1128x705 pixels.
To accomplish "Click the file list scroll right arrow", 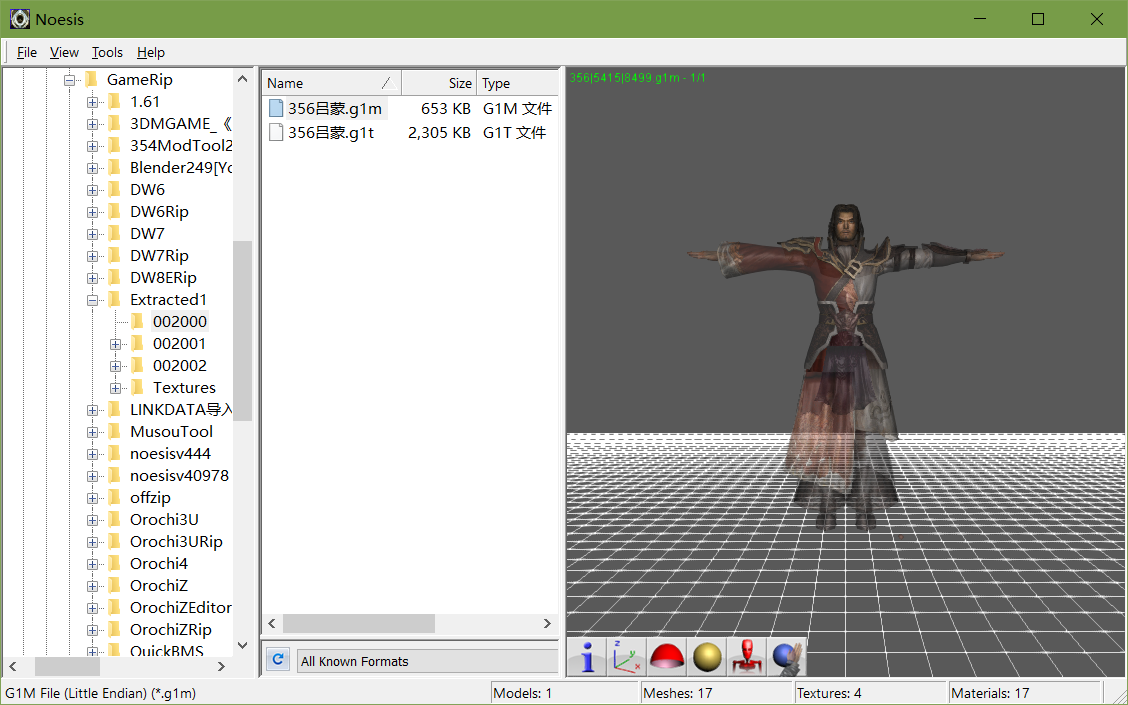I will (x=547, y=623).
